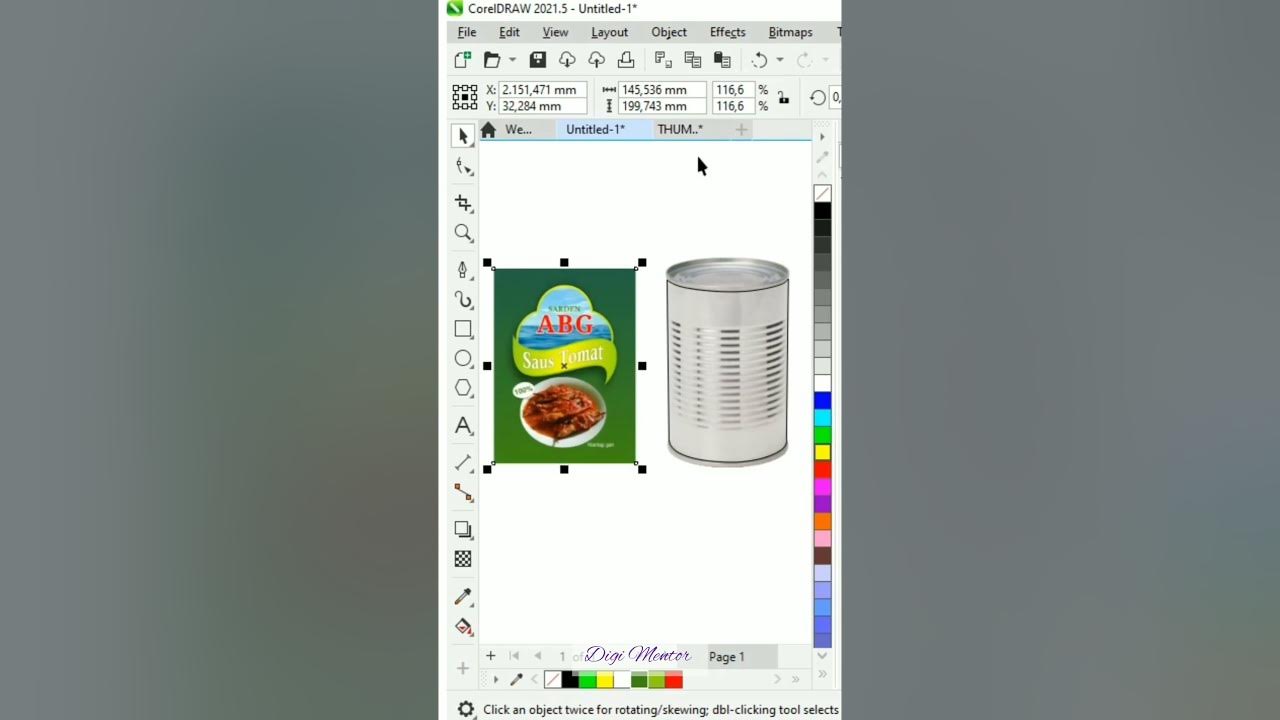This screenshot has height=720, width=1280.
Task: Select the Freehand drawing tool
Action: (463, 269)
